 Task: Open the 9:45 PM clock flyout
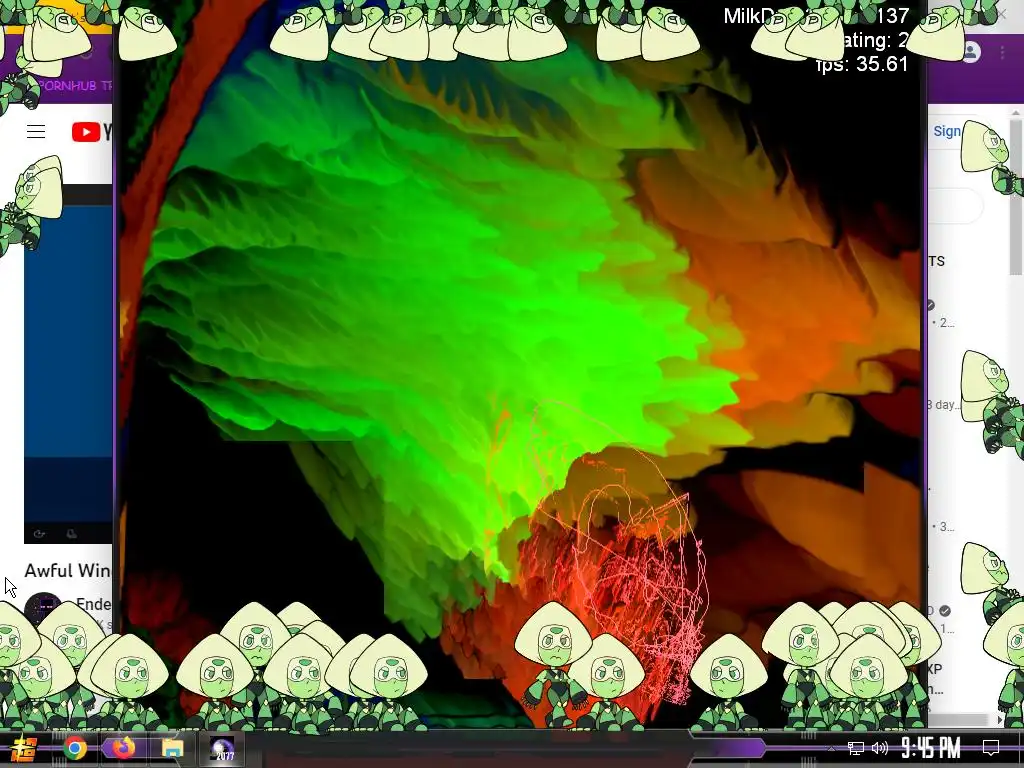coord(931,748)
